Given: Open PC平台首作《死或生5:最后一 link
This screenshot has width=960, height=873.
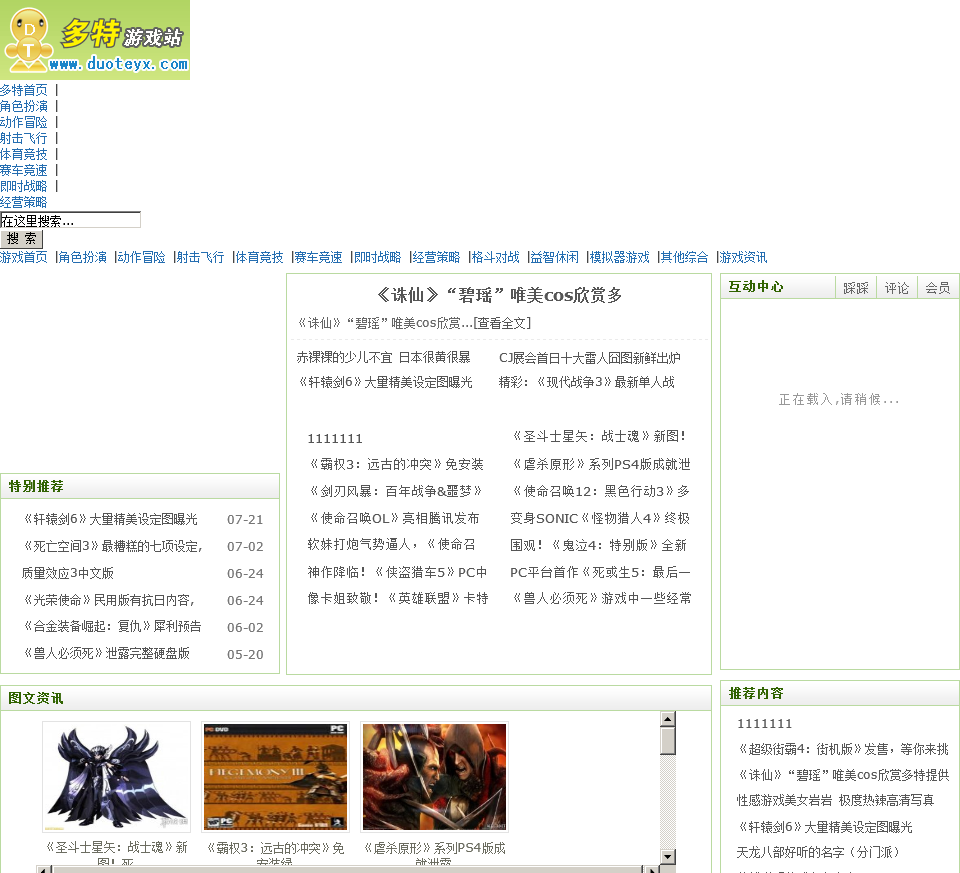Looking at the screenshot, I should coord(601,572).
